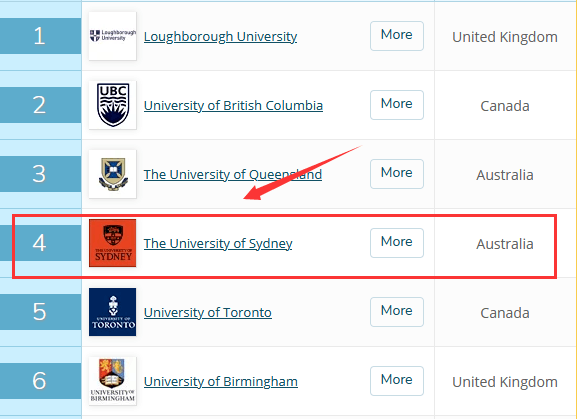Image resolution: width=577 pixels, height=419 pixels.
Task: Click the University of Sydney logo
Action: click(x=113, y=243)
